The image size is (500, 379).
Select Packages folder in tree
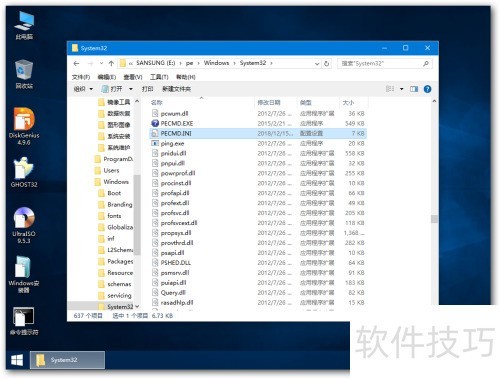tap(120, 261)
